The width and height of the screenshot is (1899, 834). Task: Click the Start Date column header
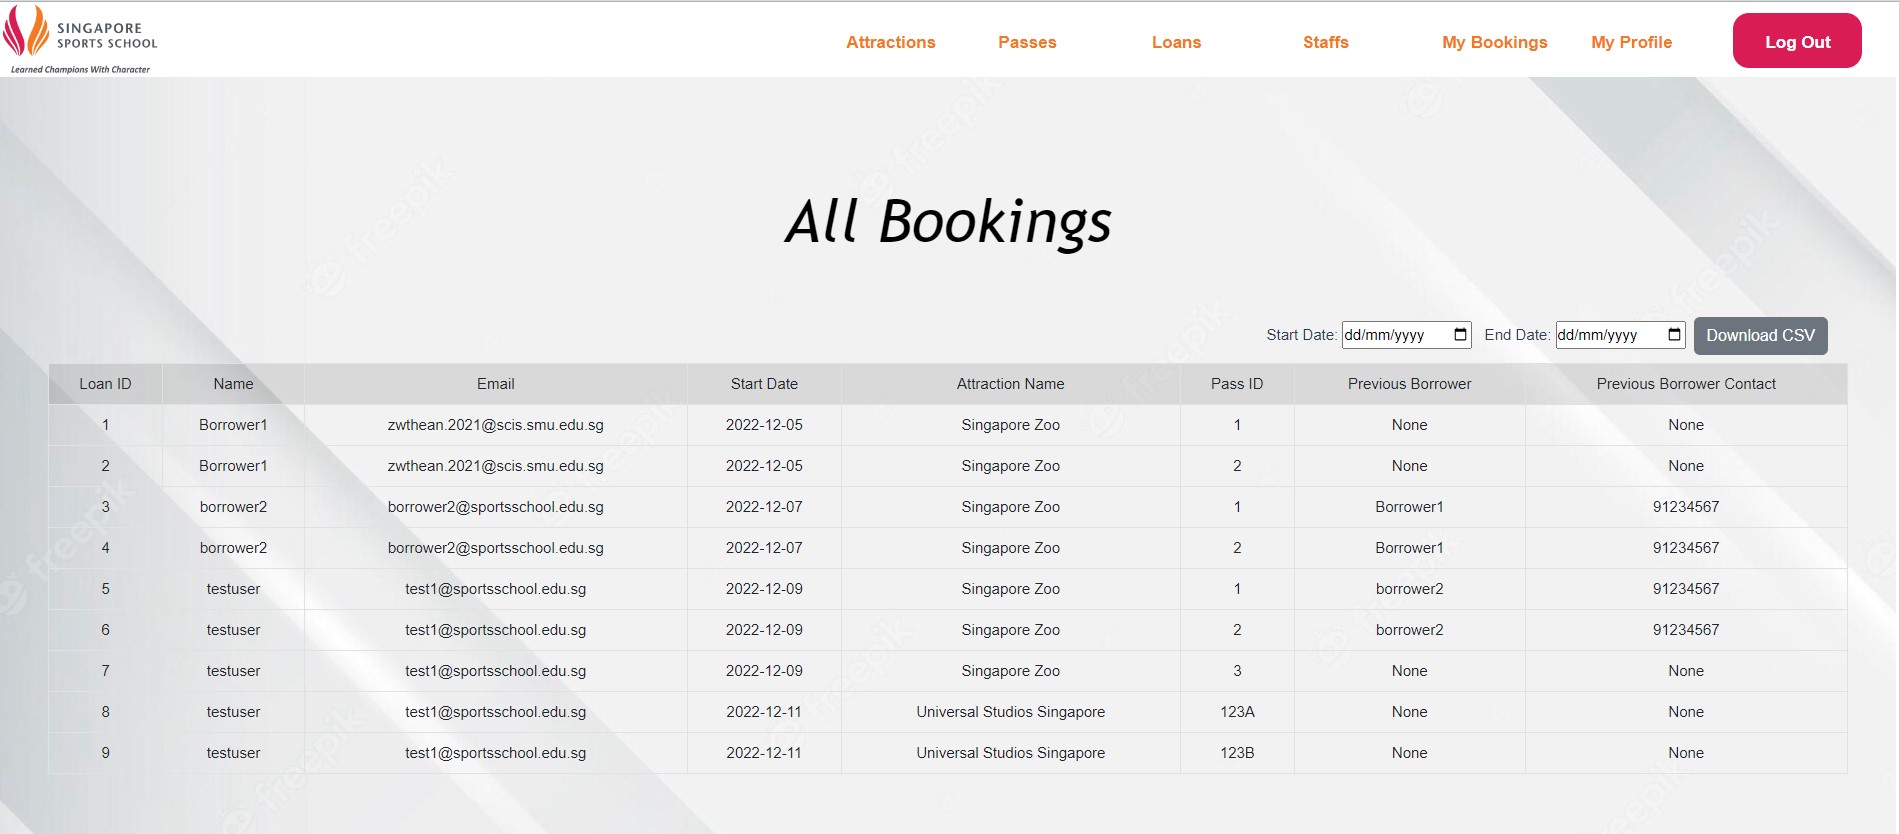click(x=764, y=384)
